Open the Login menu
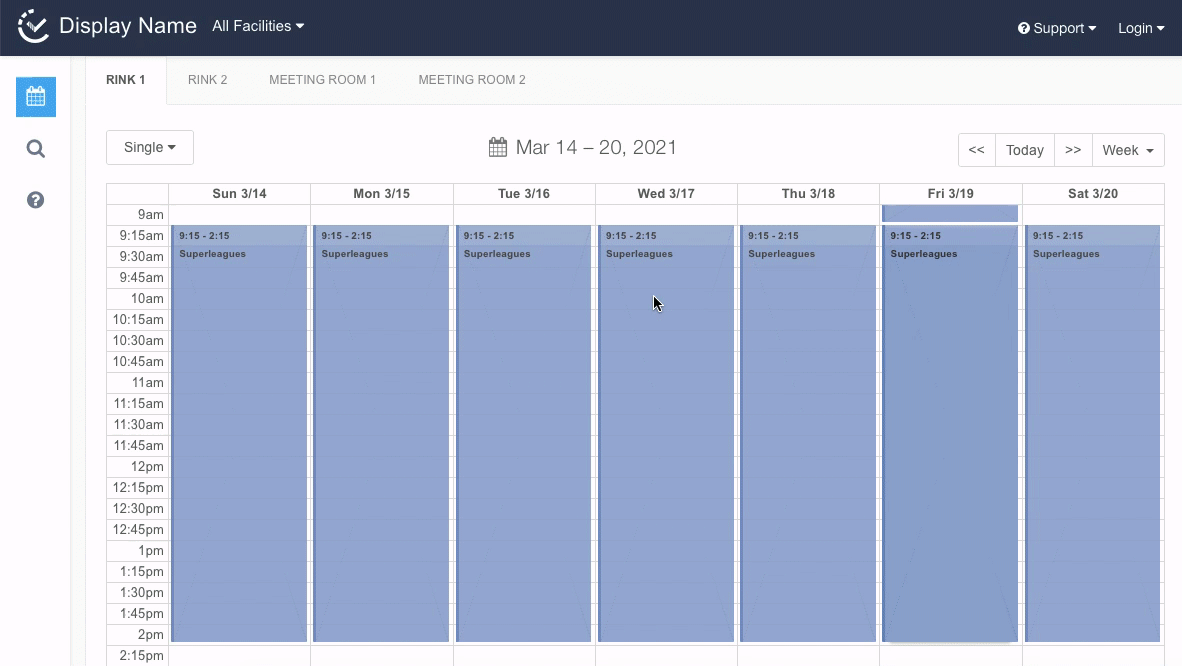Screen dimensions: 1182x666 1140,28
